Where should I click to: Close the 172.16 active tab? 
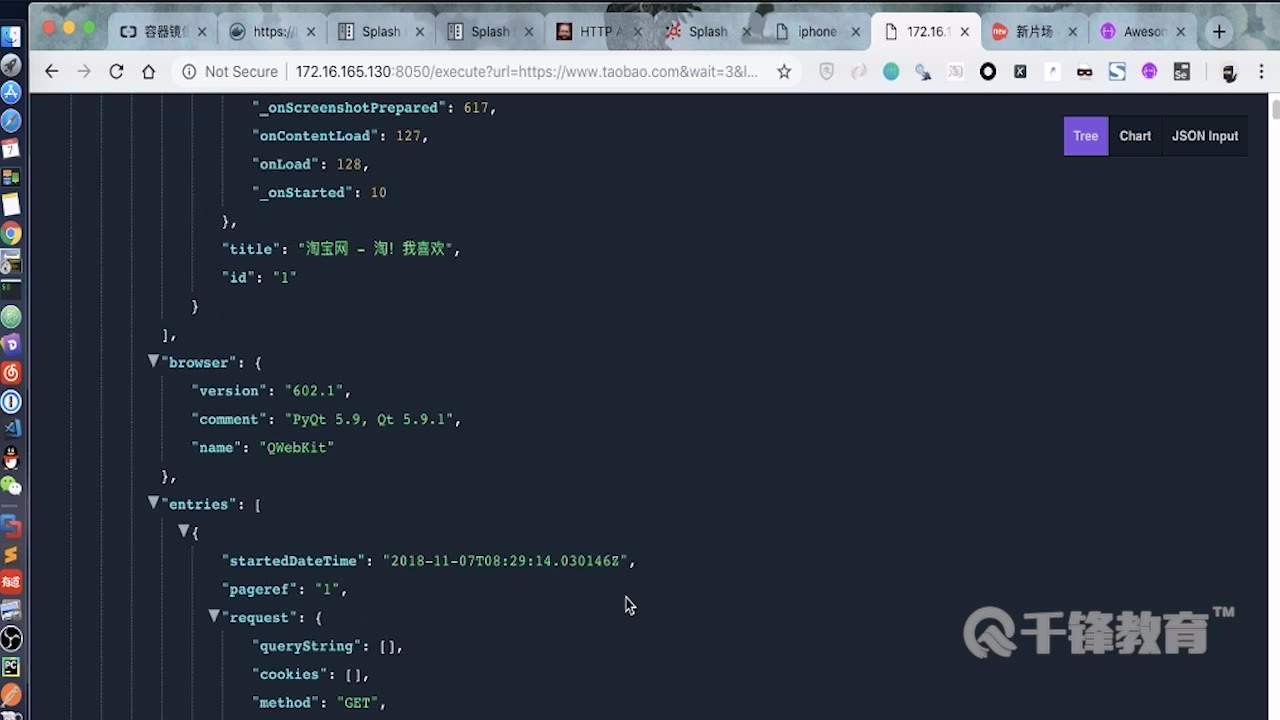pos(964,32)
